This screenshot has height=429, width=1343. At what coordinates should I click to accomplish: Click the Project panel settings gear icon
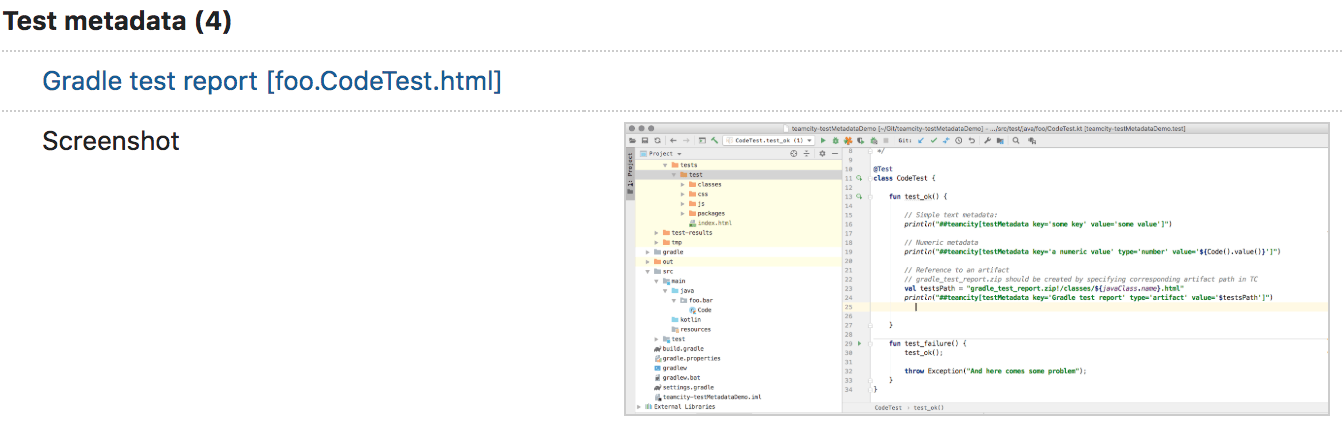point(822,154)
